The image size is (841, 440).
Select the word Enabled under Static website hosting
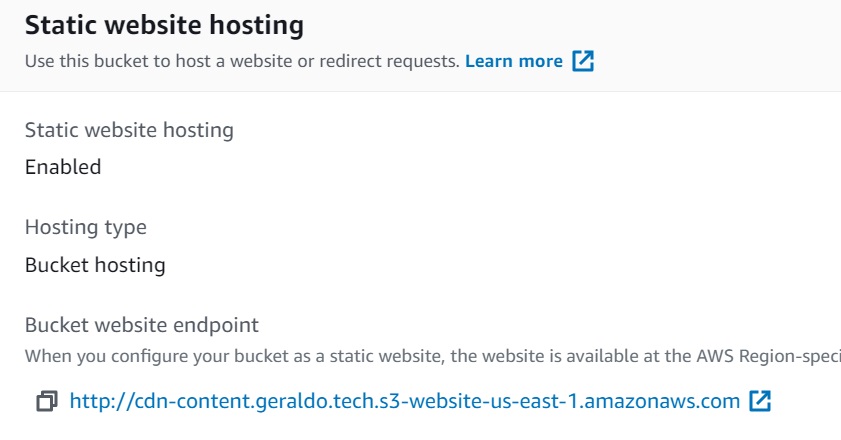tap(63, 167)
